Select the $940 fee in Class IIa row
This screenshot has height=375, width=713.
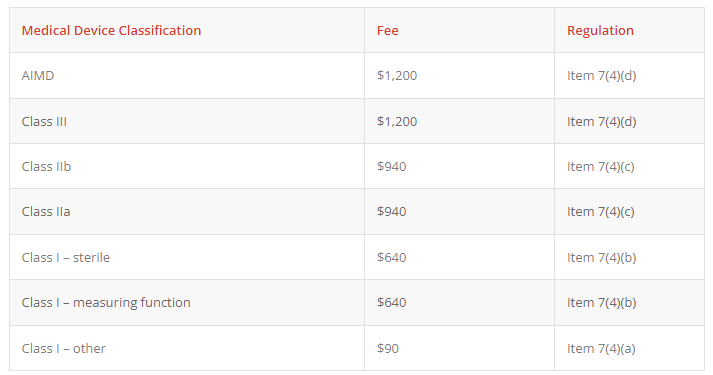(392, 212)
